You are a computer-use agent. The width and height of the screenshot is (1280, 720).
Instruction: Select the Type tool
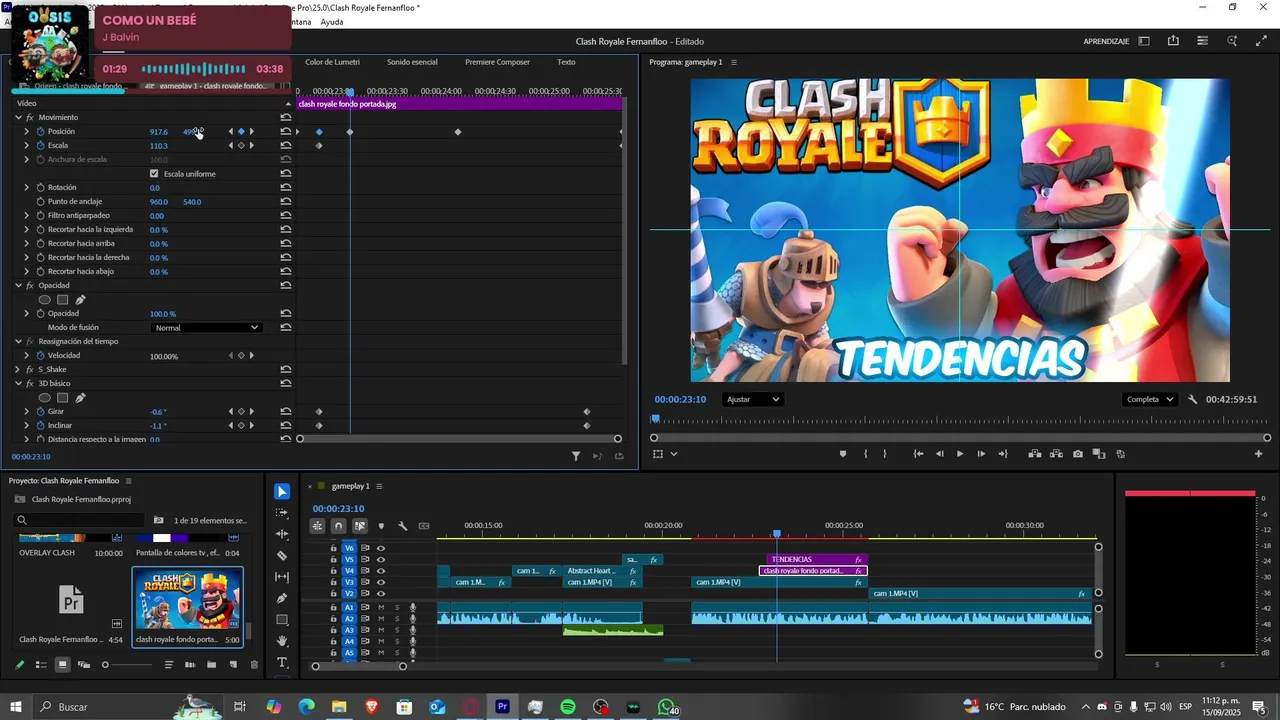282,663
